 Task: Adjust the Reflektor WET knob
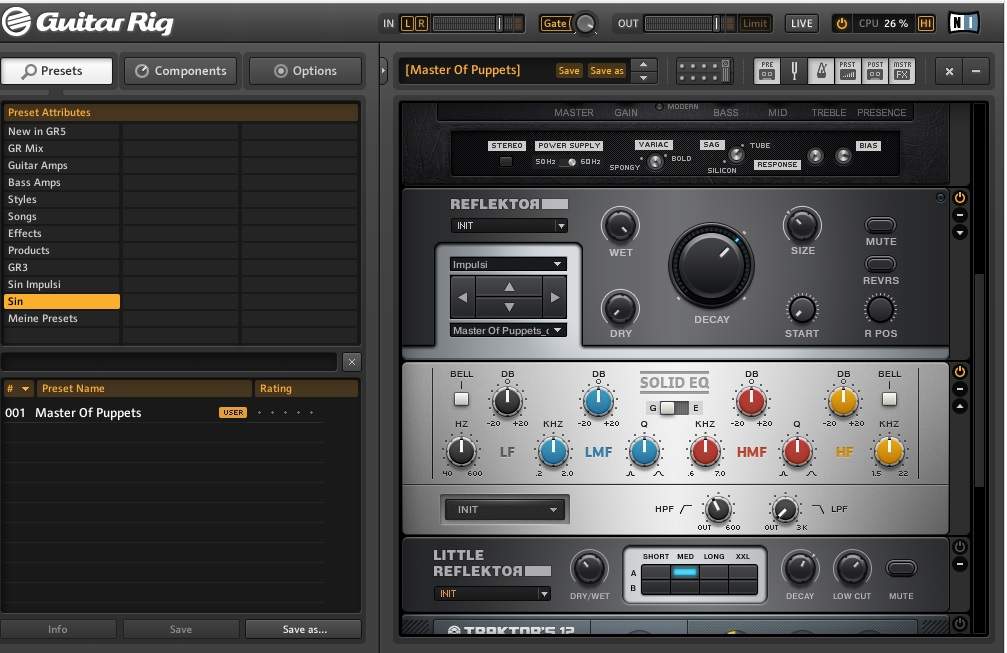620,226
